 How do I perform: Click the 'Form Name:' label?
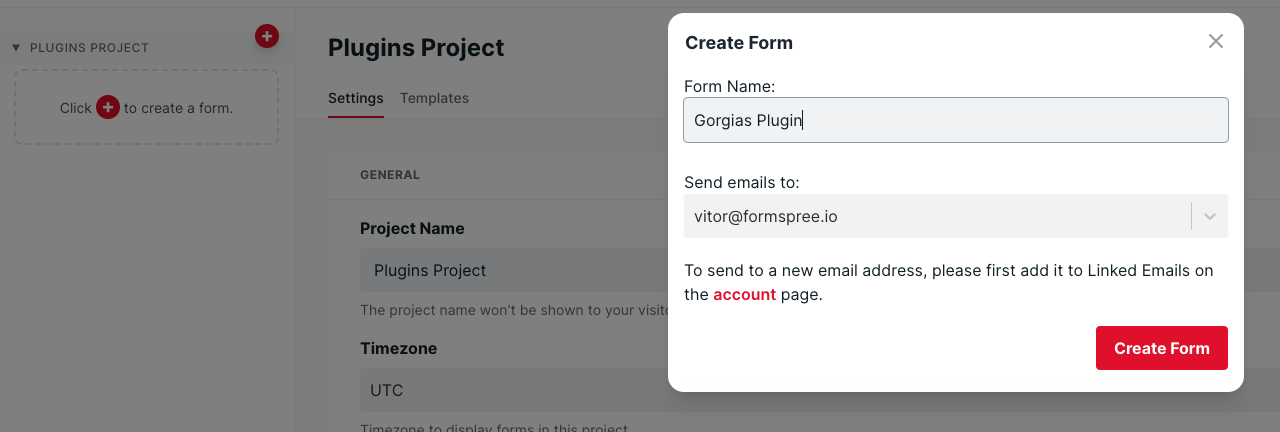click(730, 87)
